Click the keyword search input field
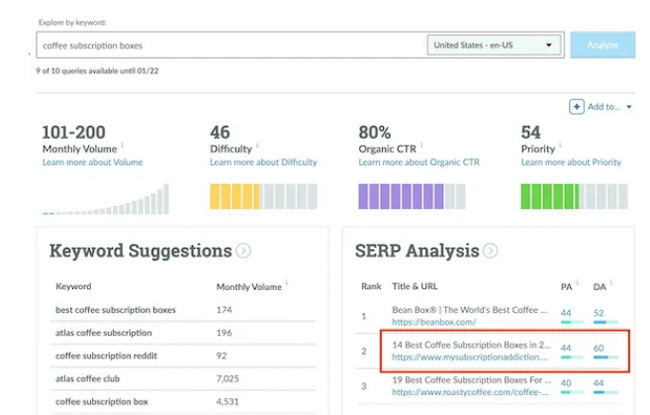 230,45
